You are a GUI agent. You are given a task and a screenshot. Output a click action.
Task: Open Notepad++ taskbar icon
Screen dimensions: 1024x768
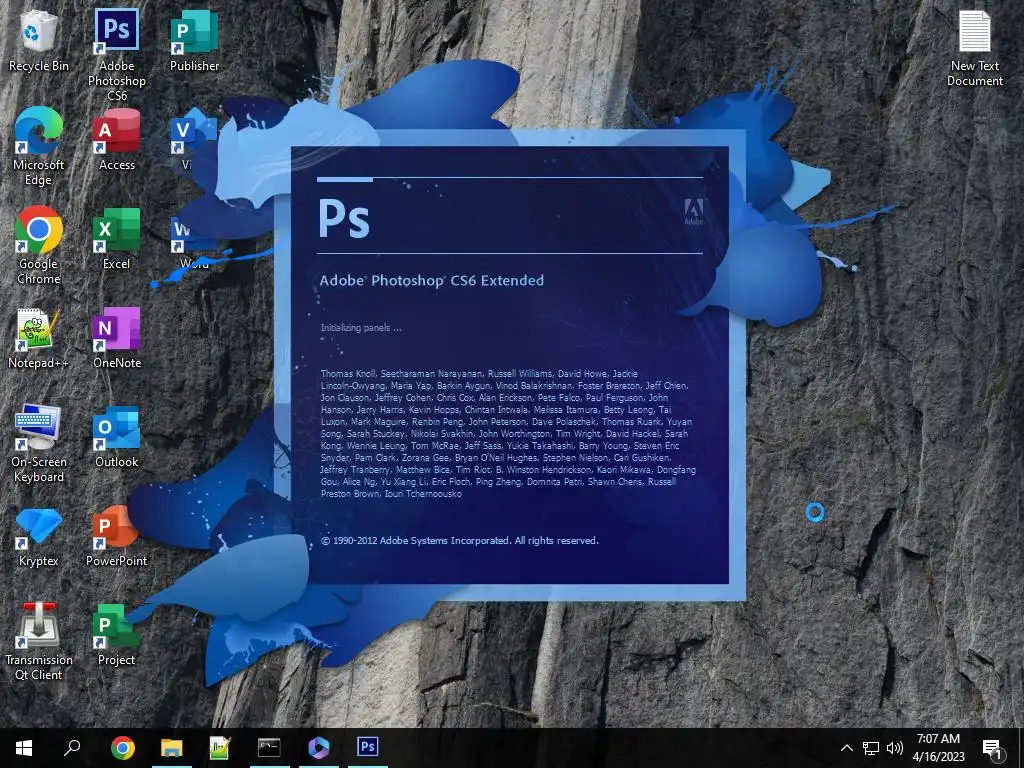[220, 748]
